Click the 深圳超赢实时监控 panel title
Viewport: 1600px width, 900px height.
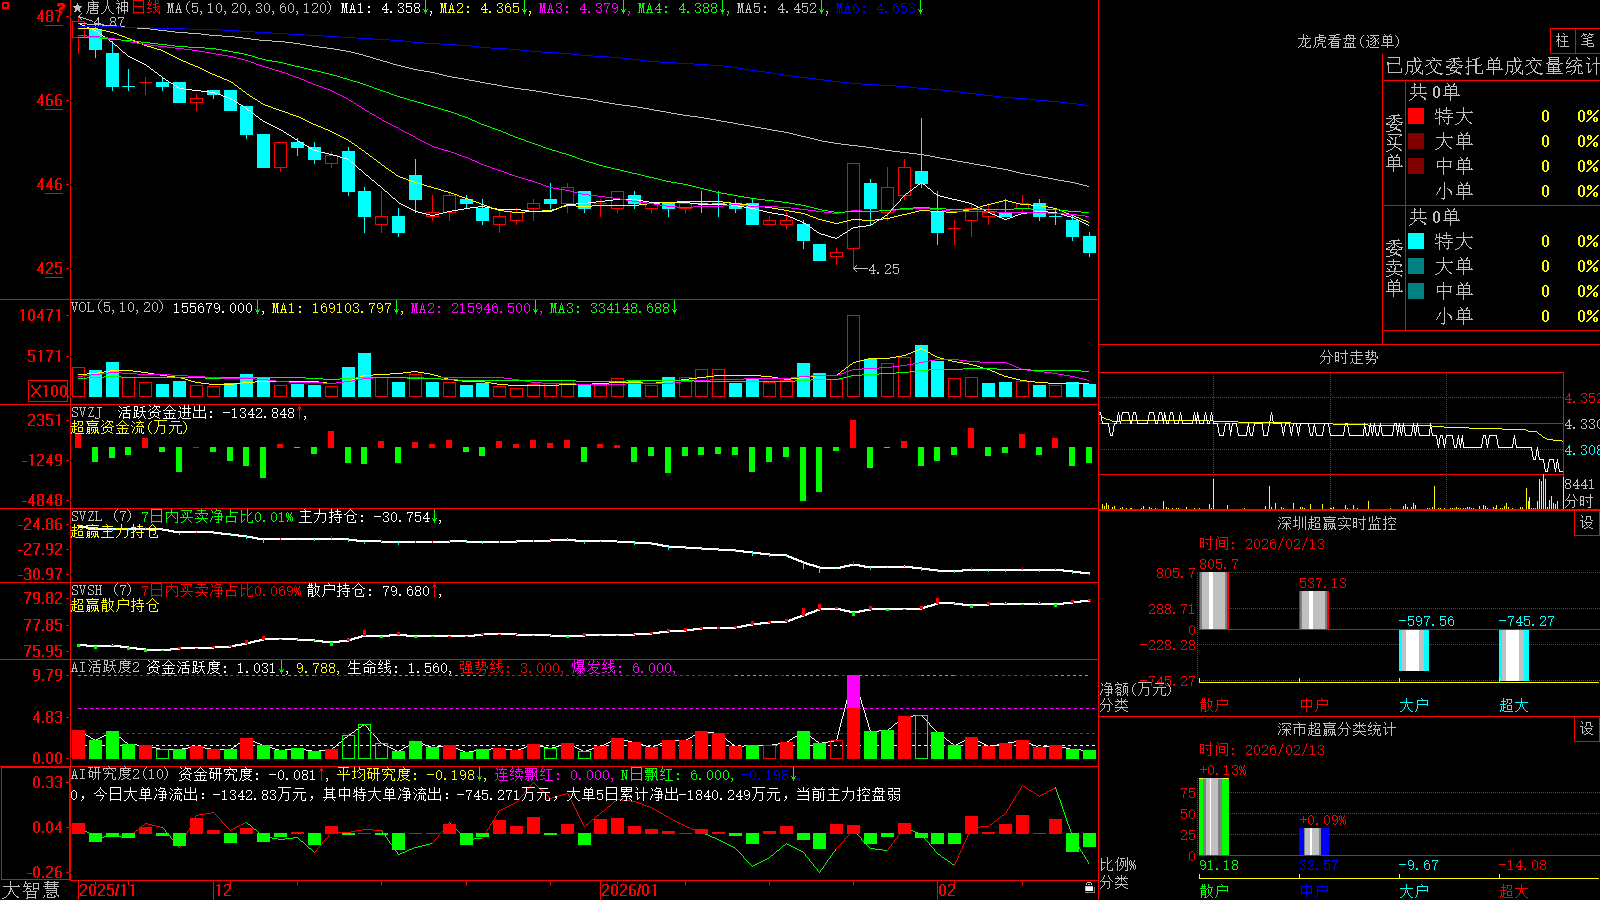tap(1336, 523)
